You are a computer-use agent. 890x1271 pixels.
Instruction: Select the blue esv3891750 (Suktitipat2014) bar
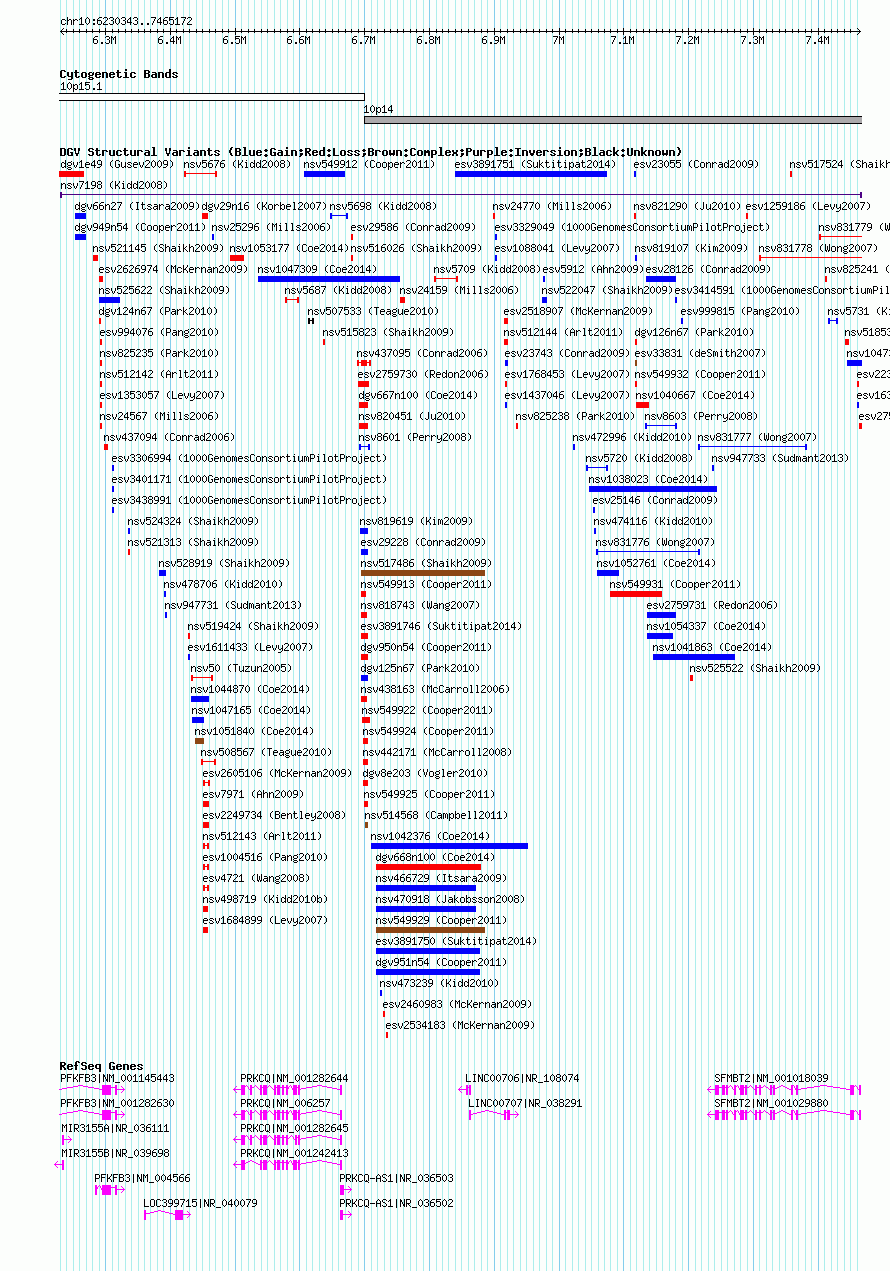tap(428, 951)
